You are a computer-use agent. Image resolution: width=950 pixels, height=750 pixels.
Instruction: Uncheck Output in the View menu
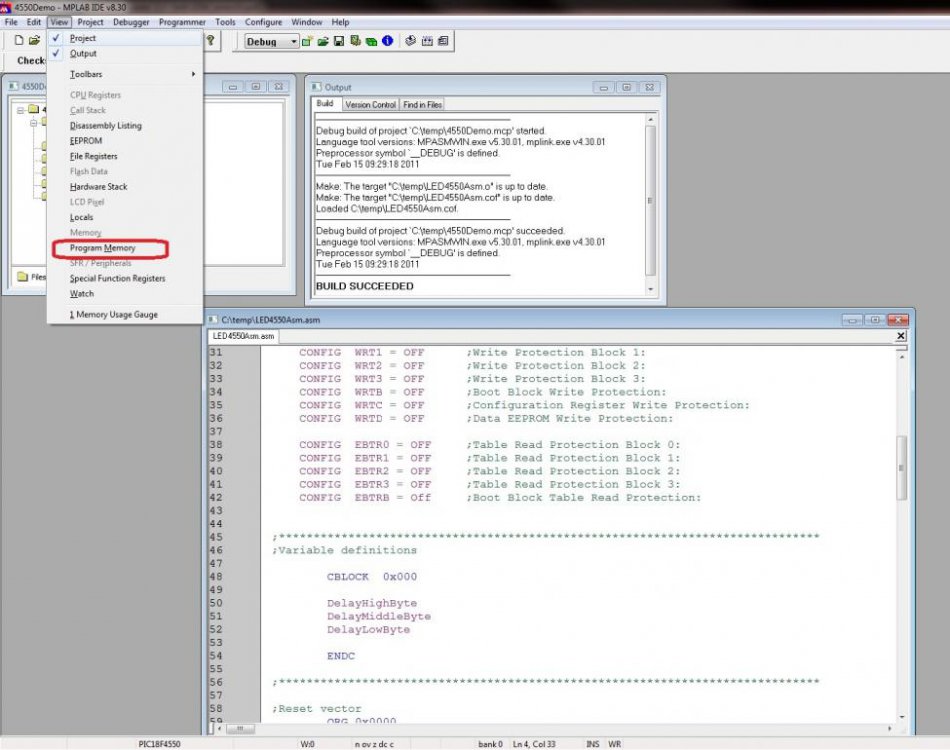(x=83, y=53)
